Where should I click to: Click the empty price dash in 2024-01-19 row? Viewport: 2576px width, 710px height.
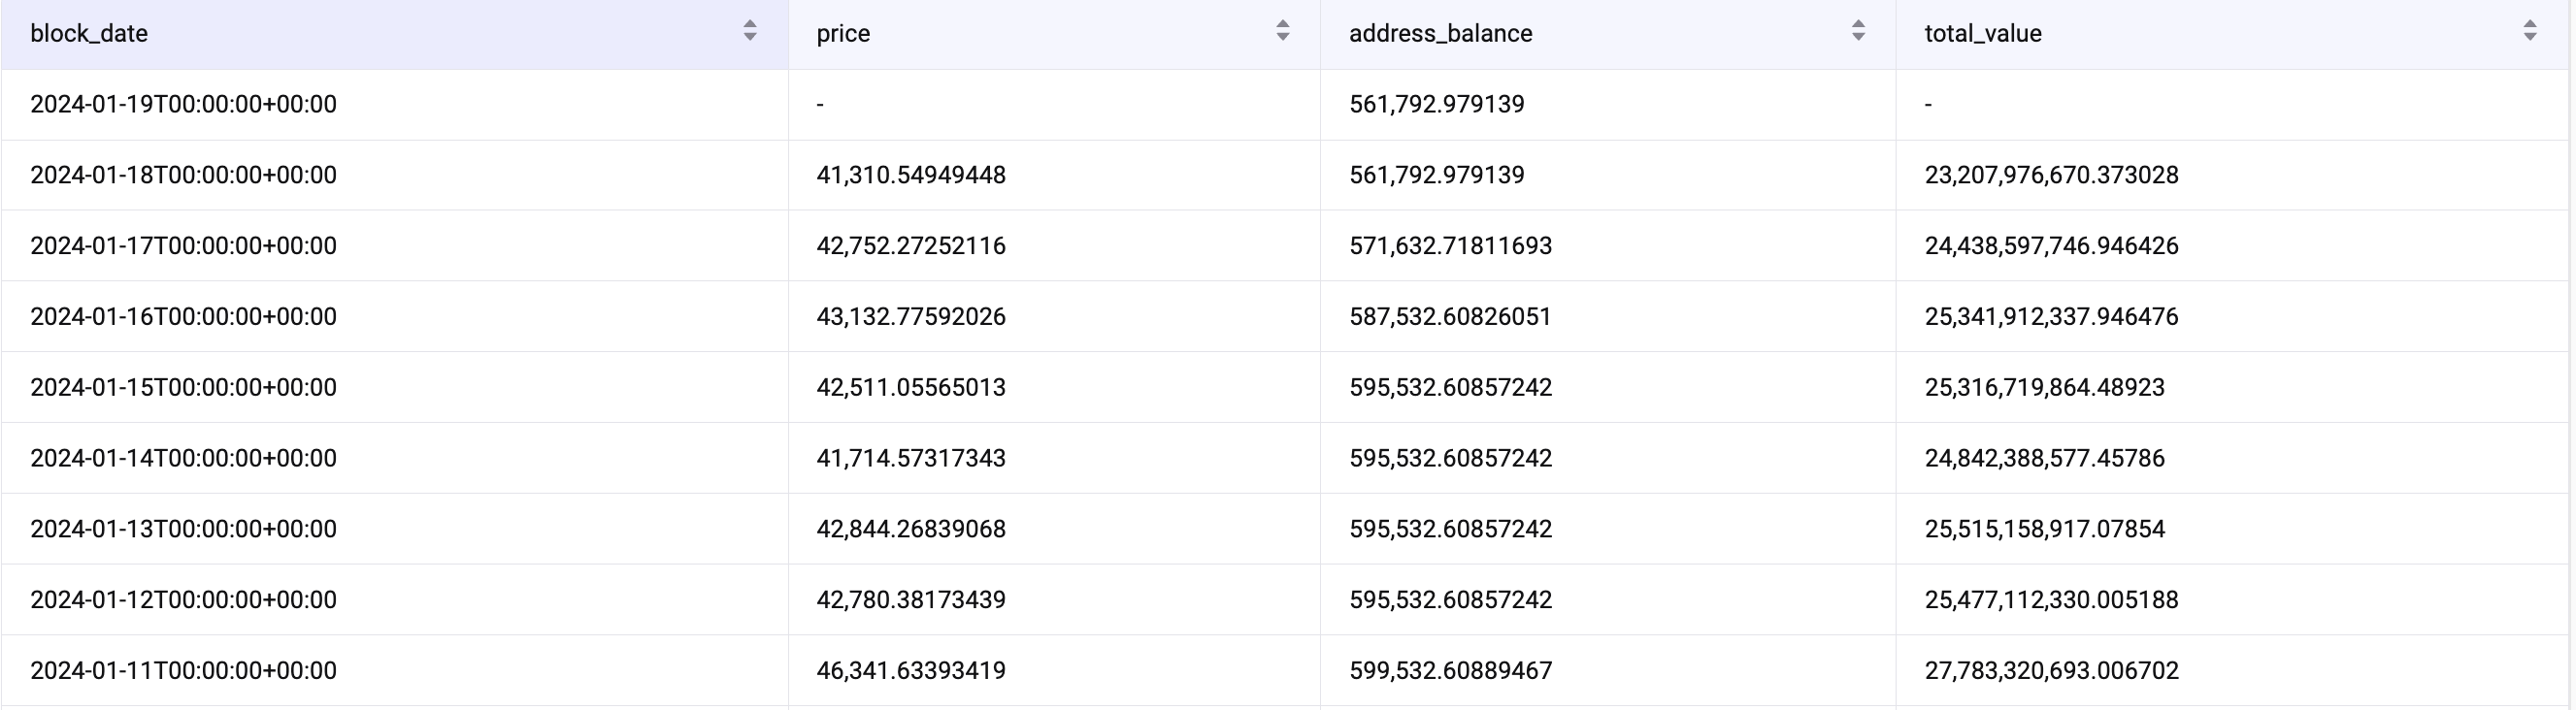(820, 105)
